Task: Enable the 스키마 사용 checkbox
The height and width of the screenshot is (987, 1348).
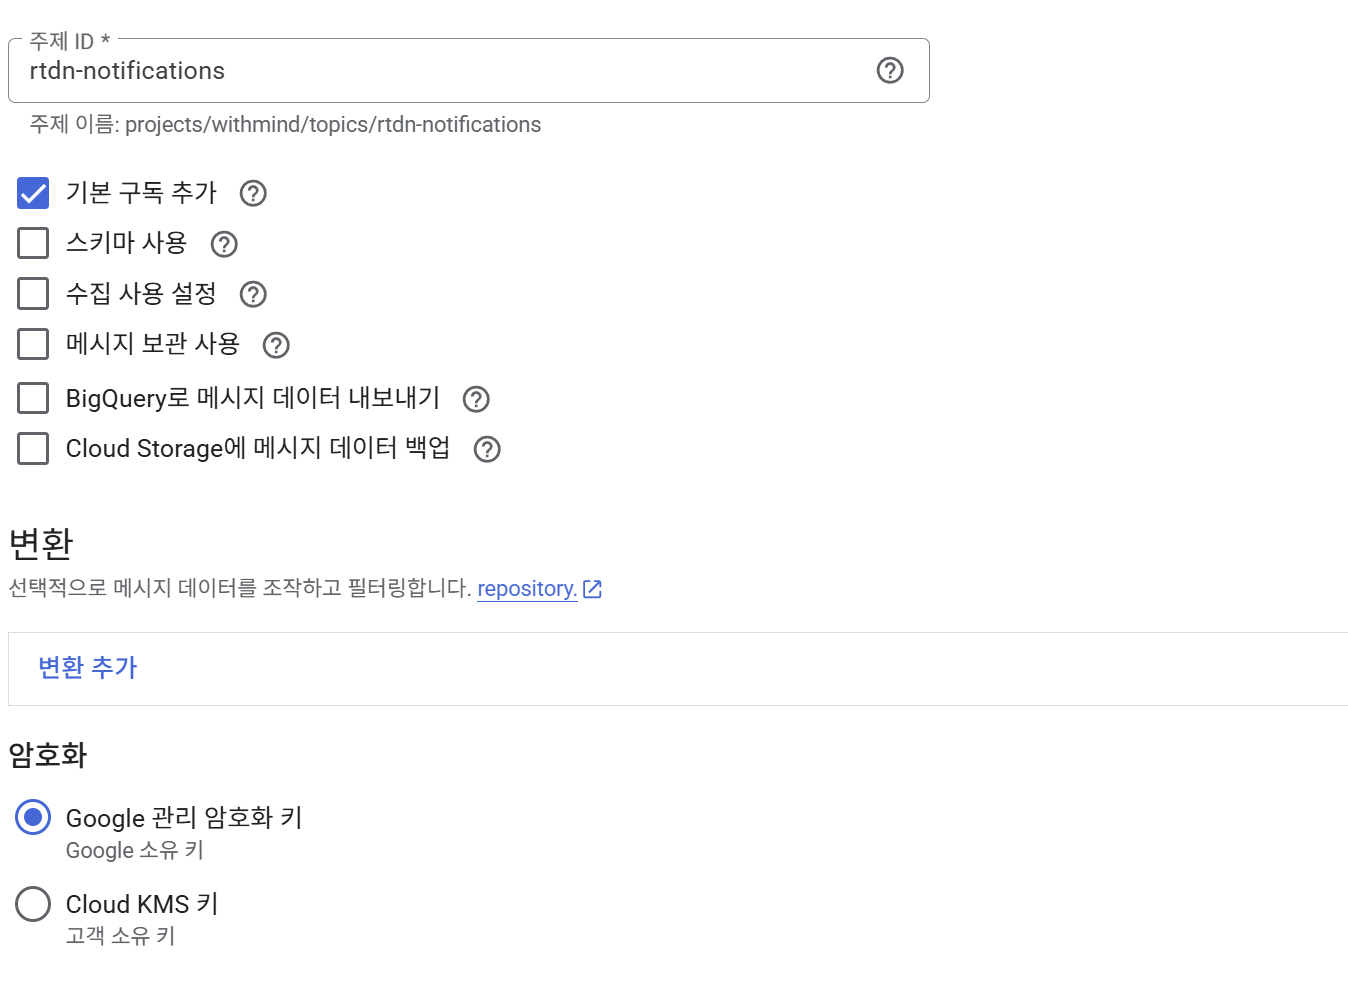Action: pyautogui.click(x=33, y=243)
